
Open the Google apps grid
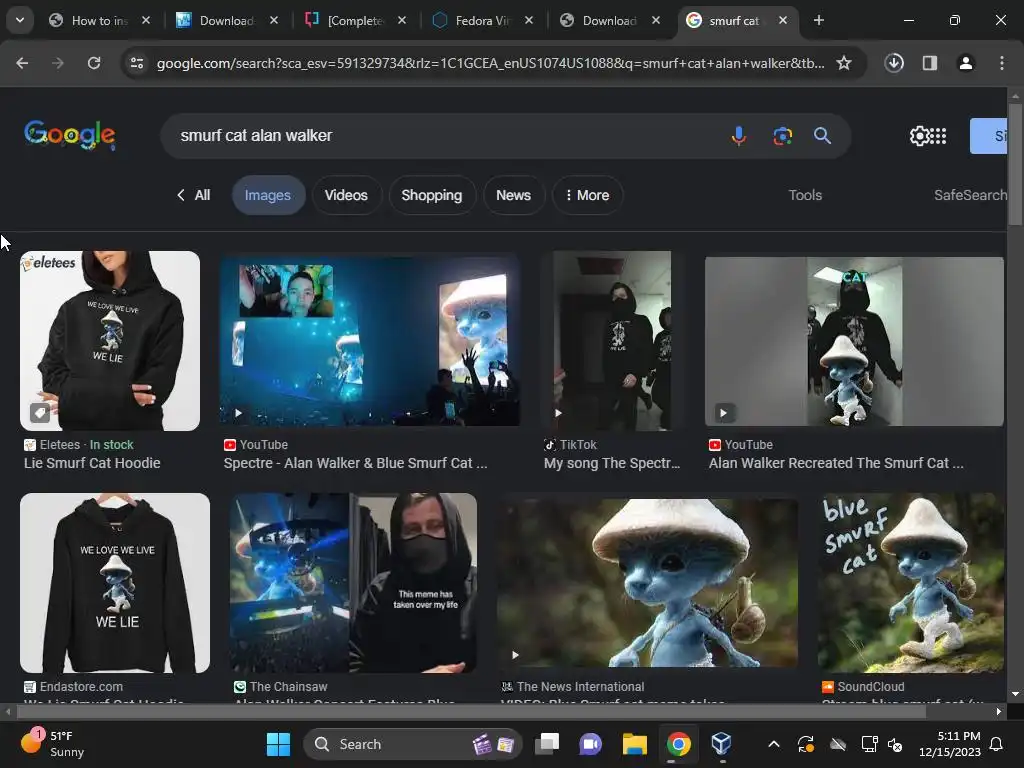point(938,136)
